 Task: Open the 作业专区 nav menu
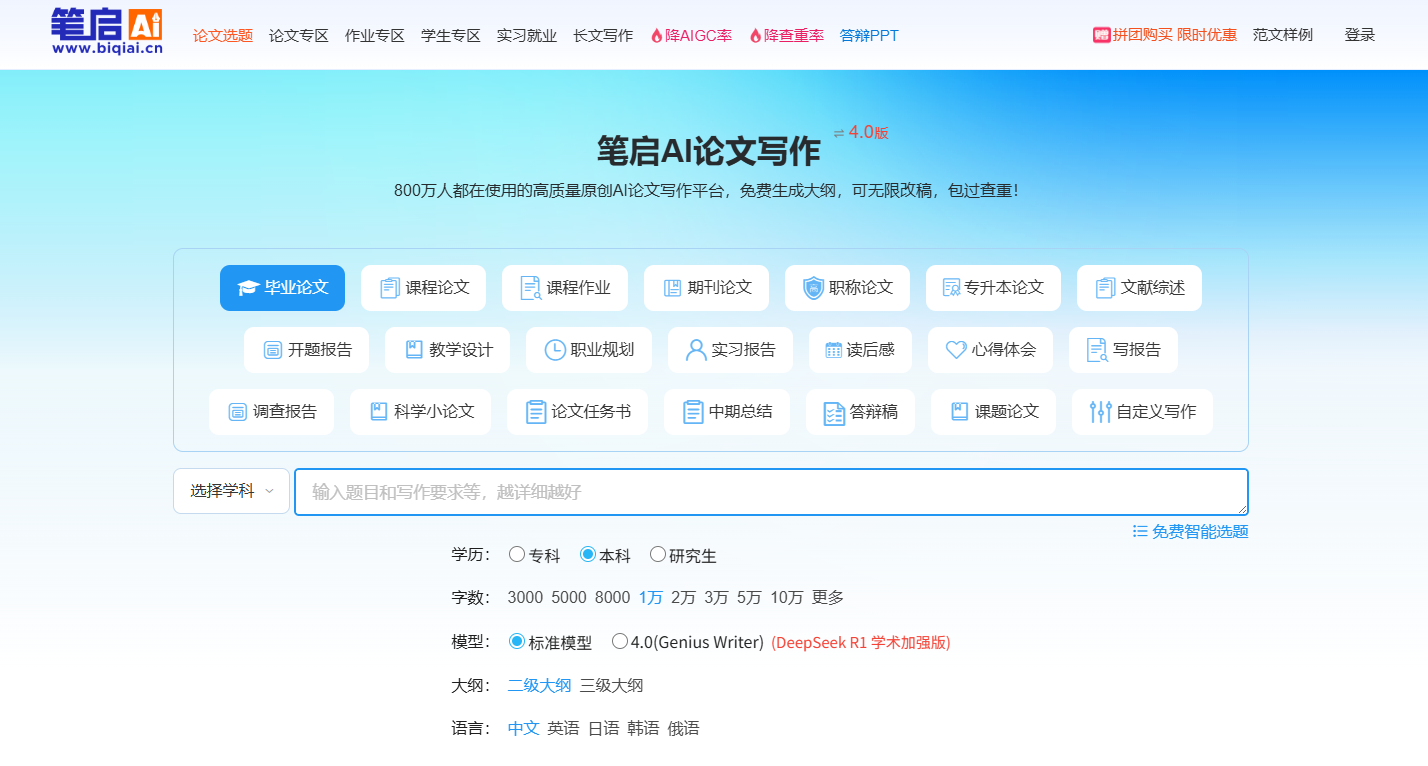point(375,35)
